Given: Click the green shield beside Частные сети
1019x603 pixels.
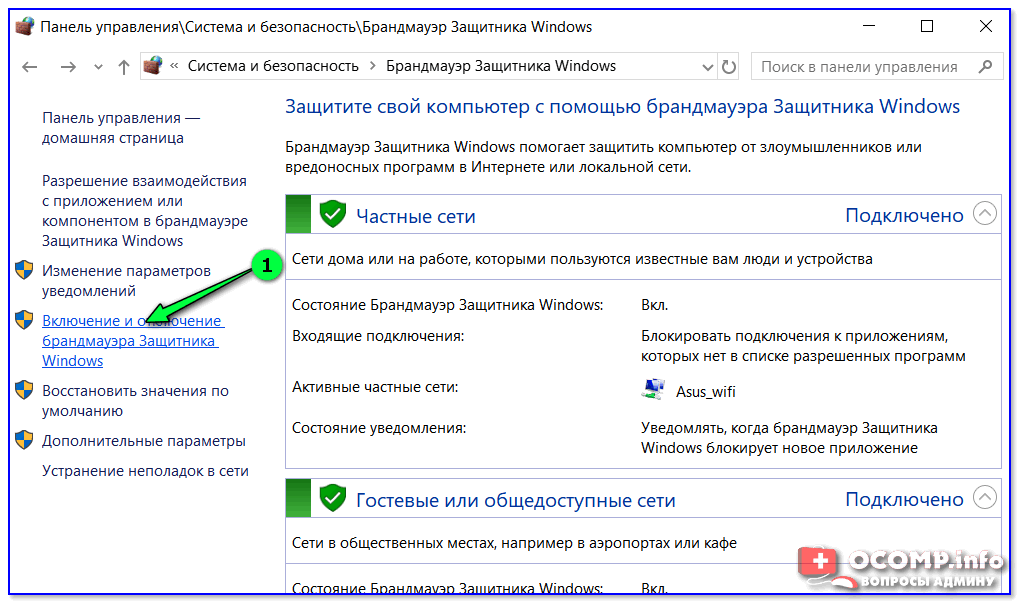Looking at the screenshot, I should [332, 215].
